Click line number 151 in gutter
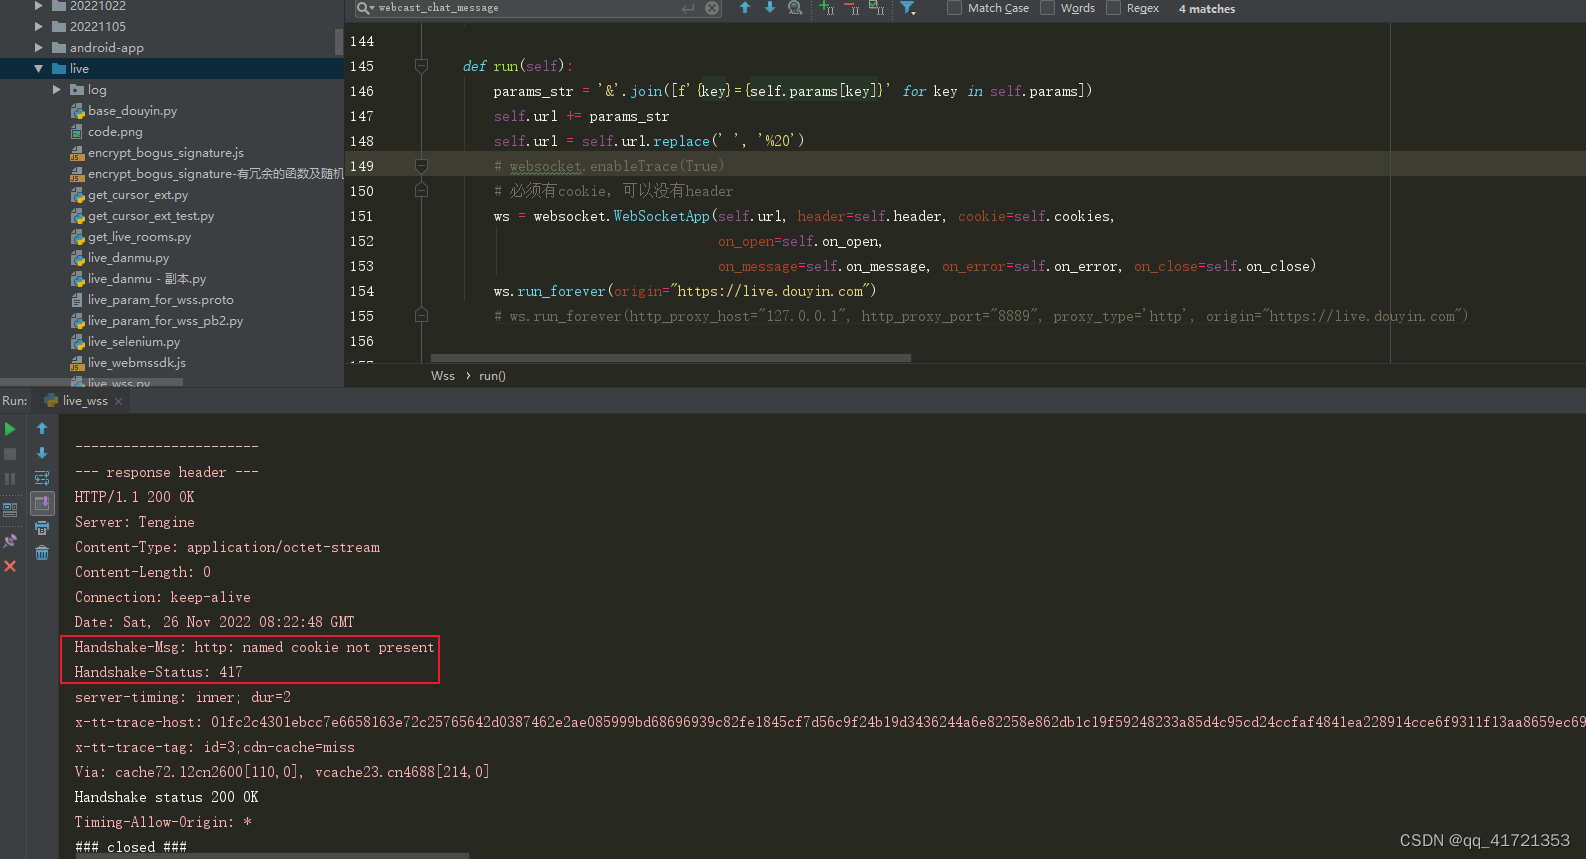 pos(362,216)
